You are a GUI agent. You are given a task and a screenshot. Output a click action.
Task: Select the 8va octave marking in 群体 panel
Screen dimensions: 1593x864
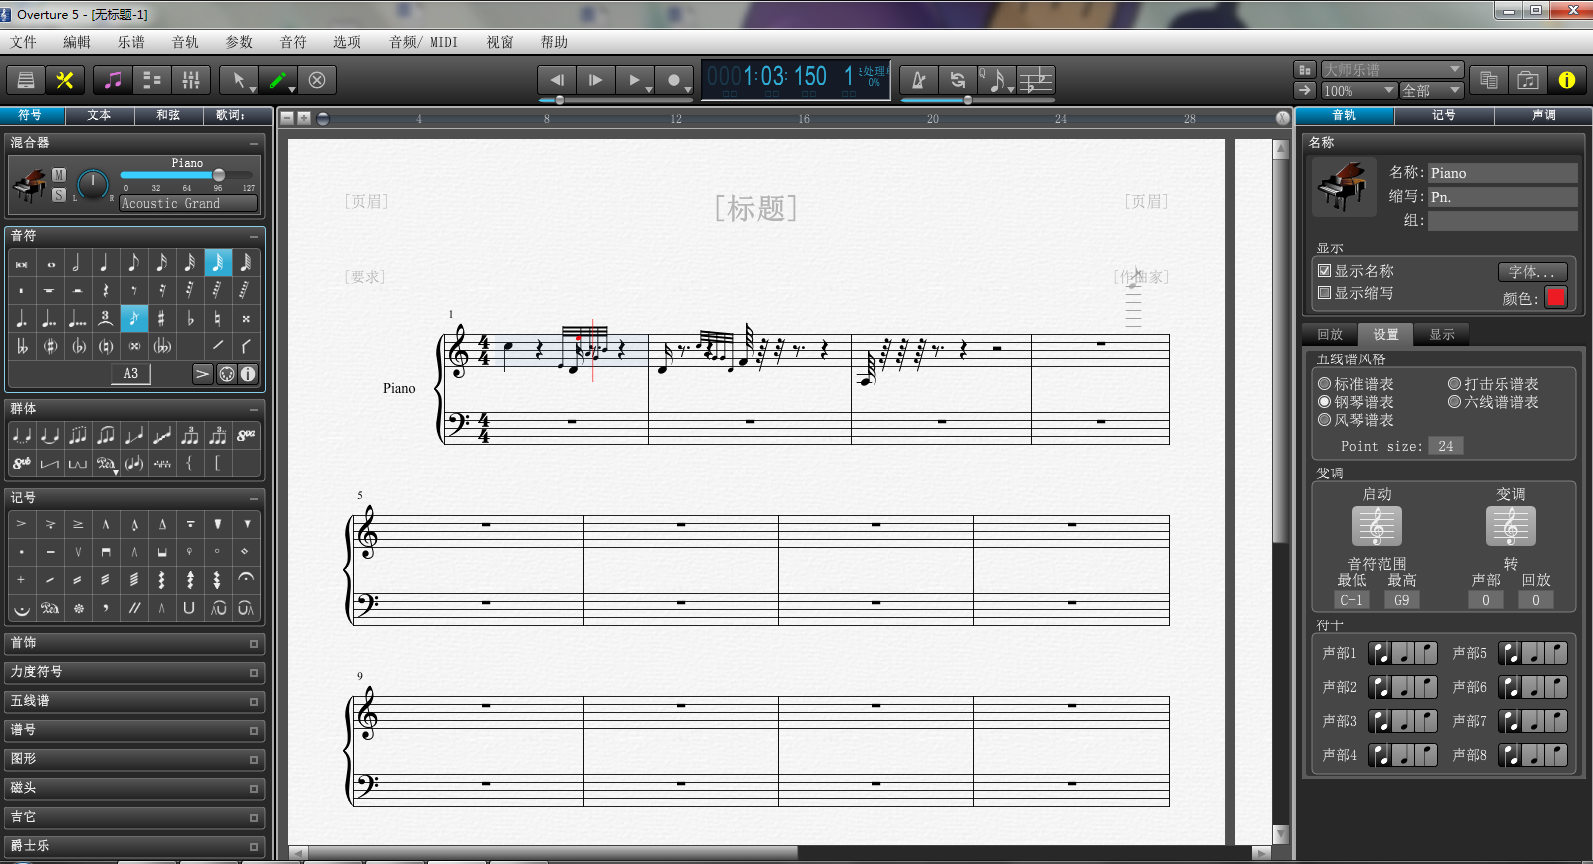(246, 435)
